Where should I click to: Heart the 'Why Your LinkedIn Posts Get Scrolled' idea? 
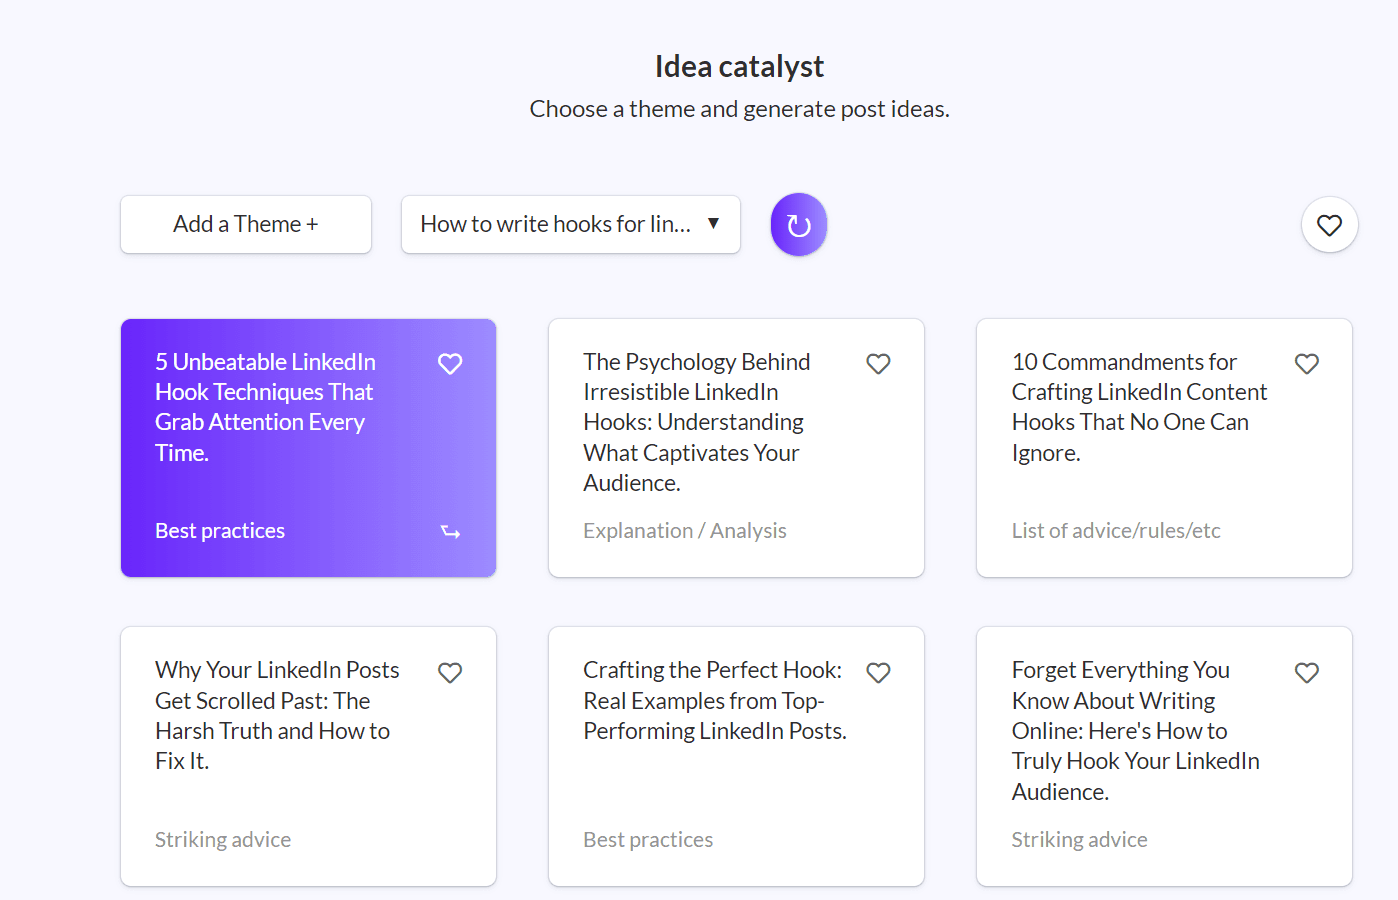tap(450, 673)
